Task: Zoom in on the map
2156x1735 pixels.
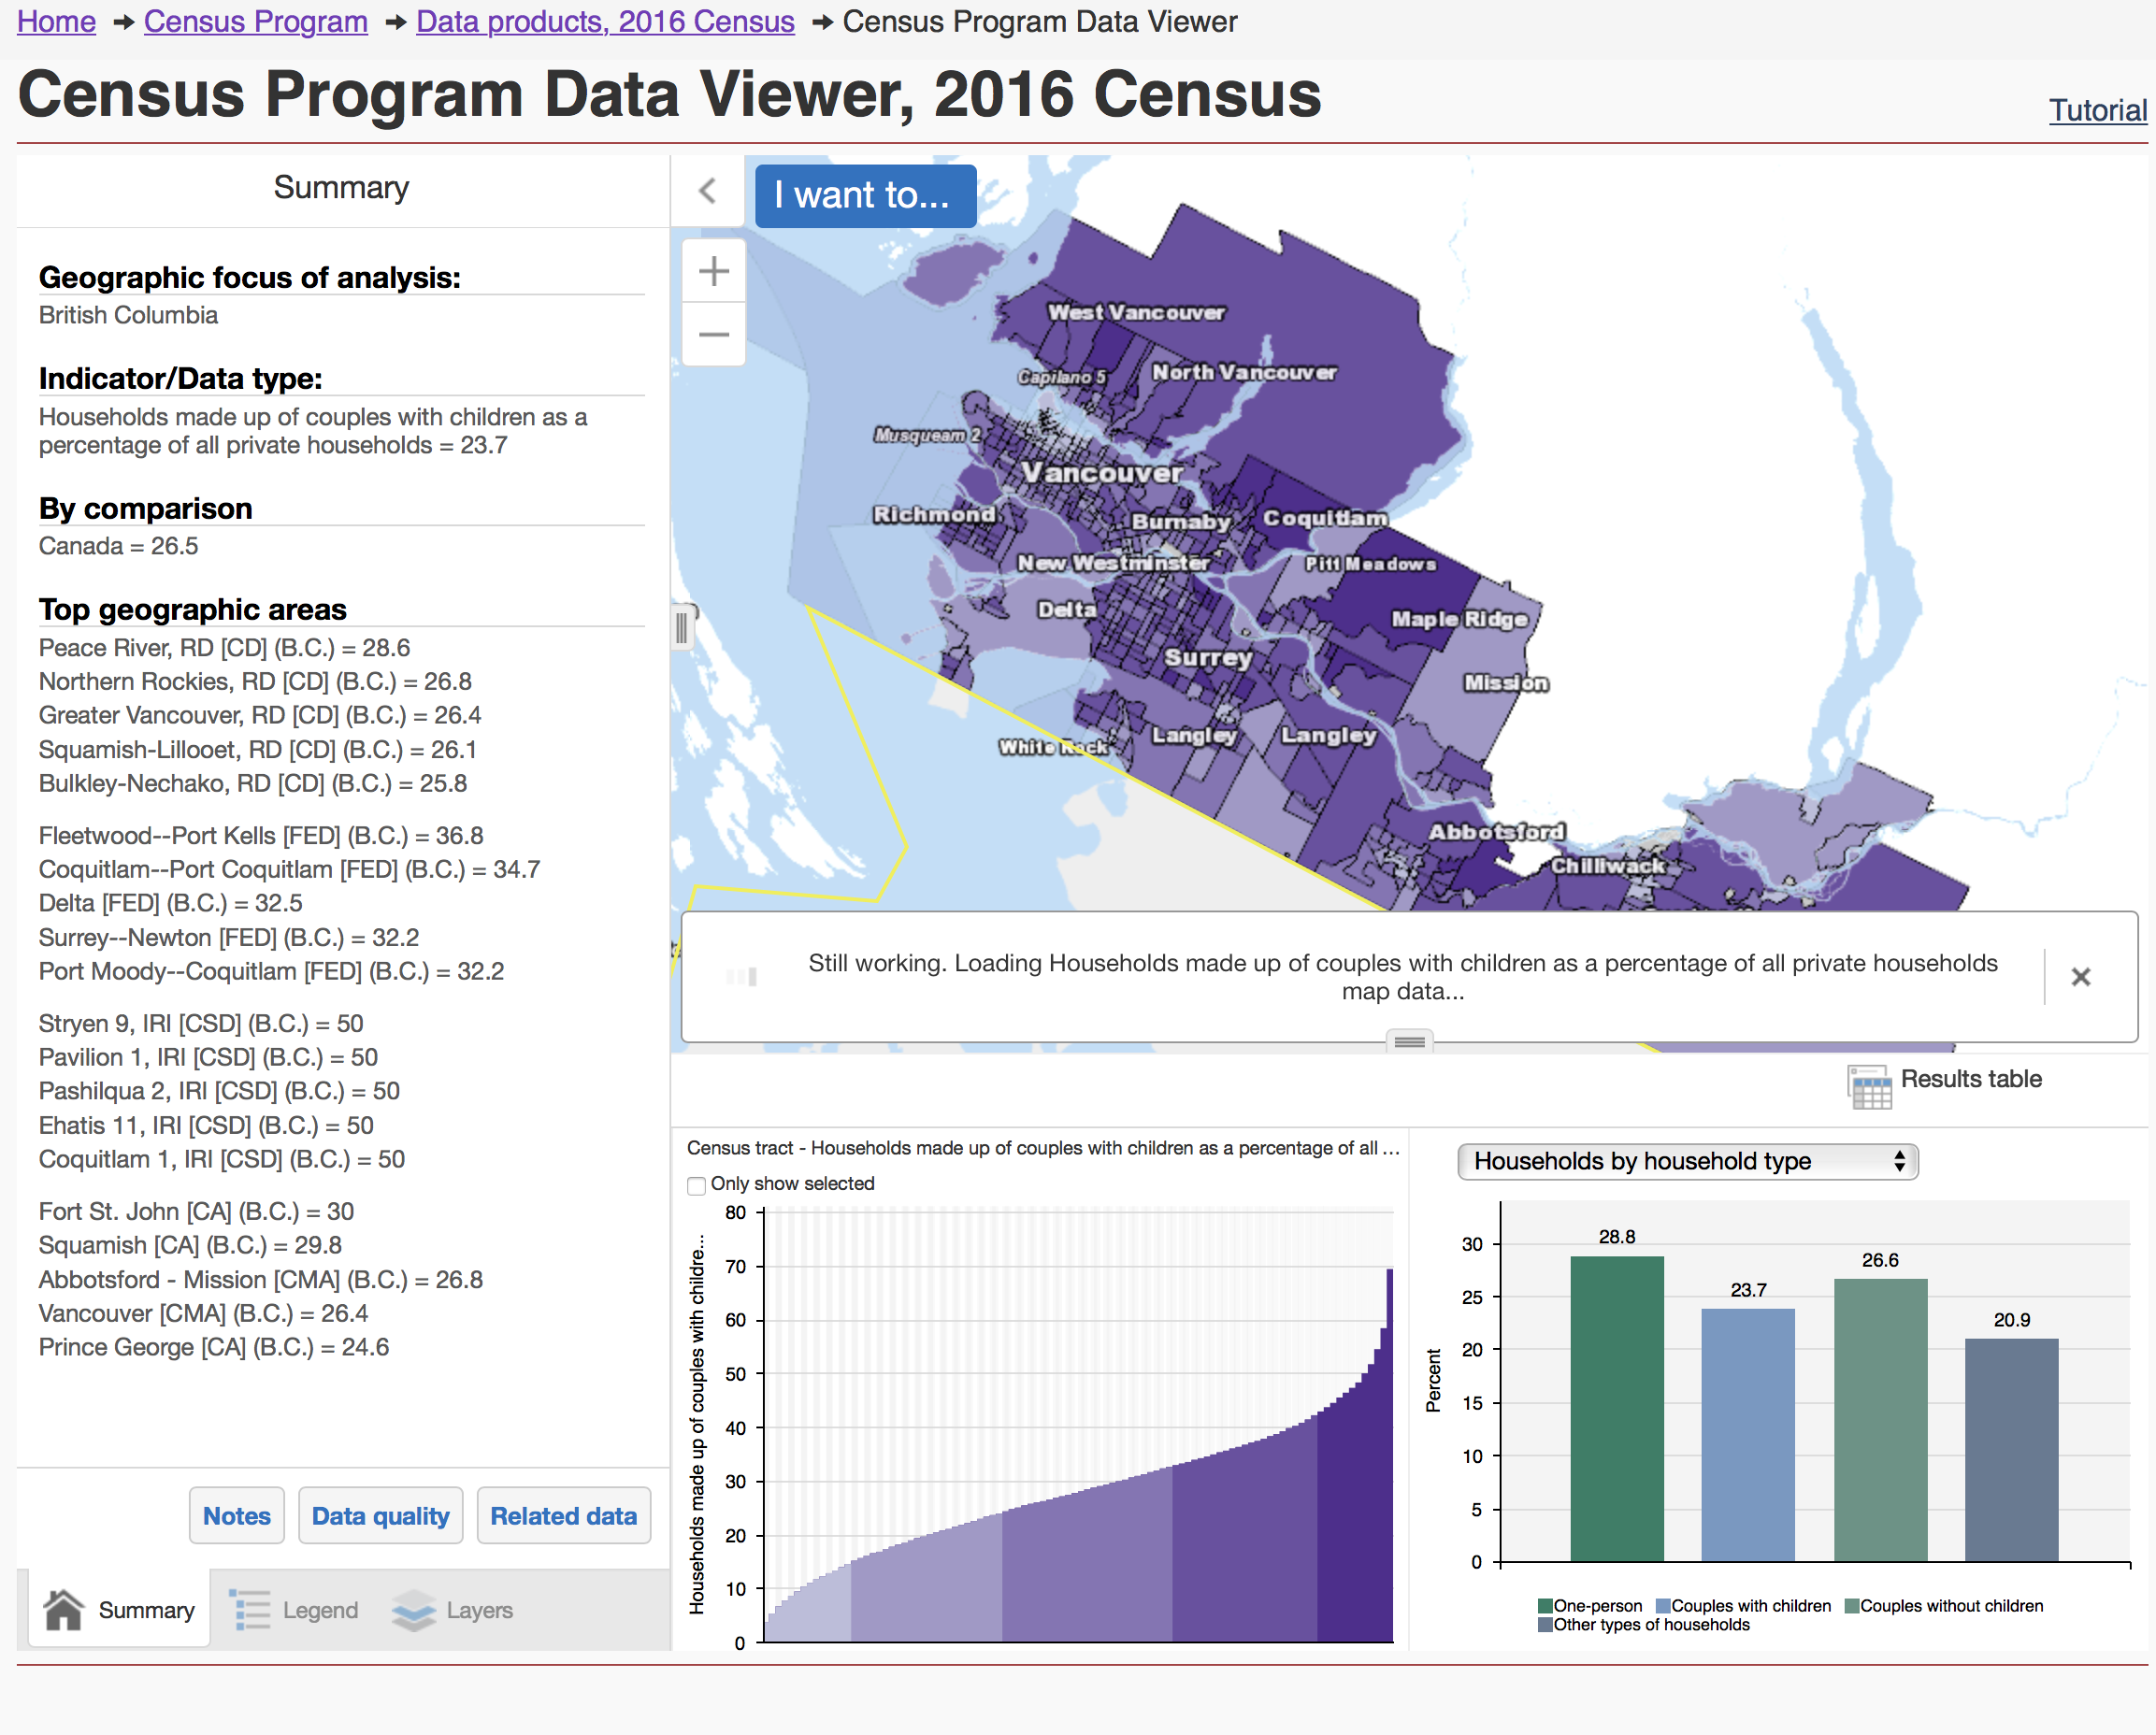Action: 713,271
